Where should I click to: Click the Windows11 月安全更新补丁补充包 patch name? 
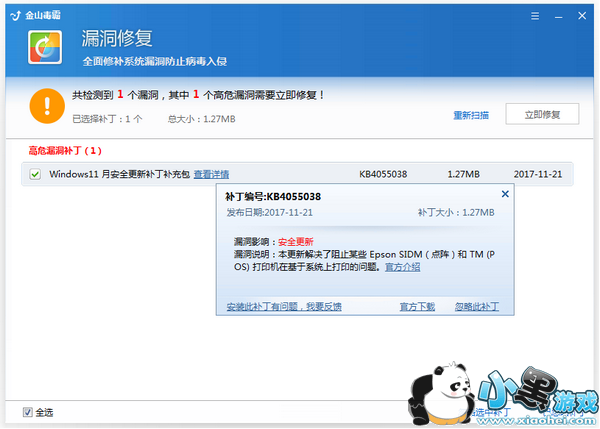[119, 175]
